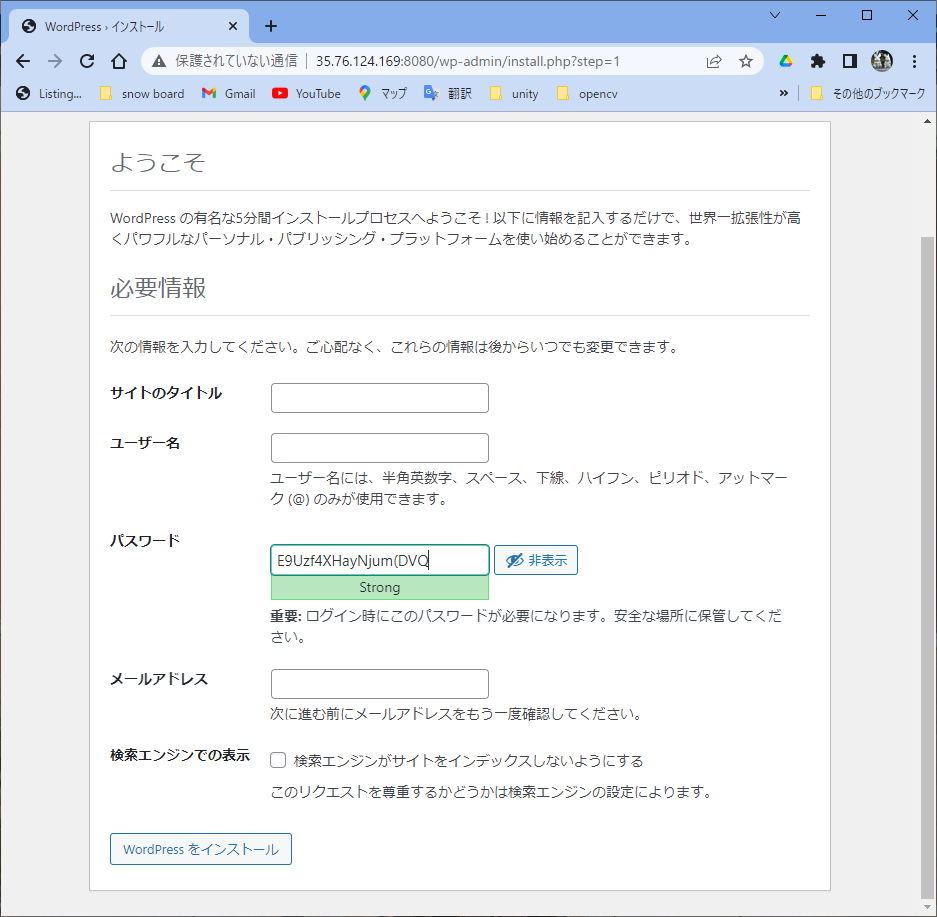The width and height of the screenshot is (937, 917).
Task: Check the search engine no-index checkbox
Action: click(279, 761)
